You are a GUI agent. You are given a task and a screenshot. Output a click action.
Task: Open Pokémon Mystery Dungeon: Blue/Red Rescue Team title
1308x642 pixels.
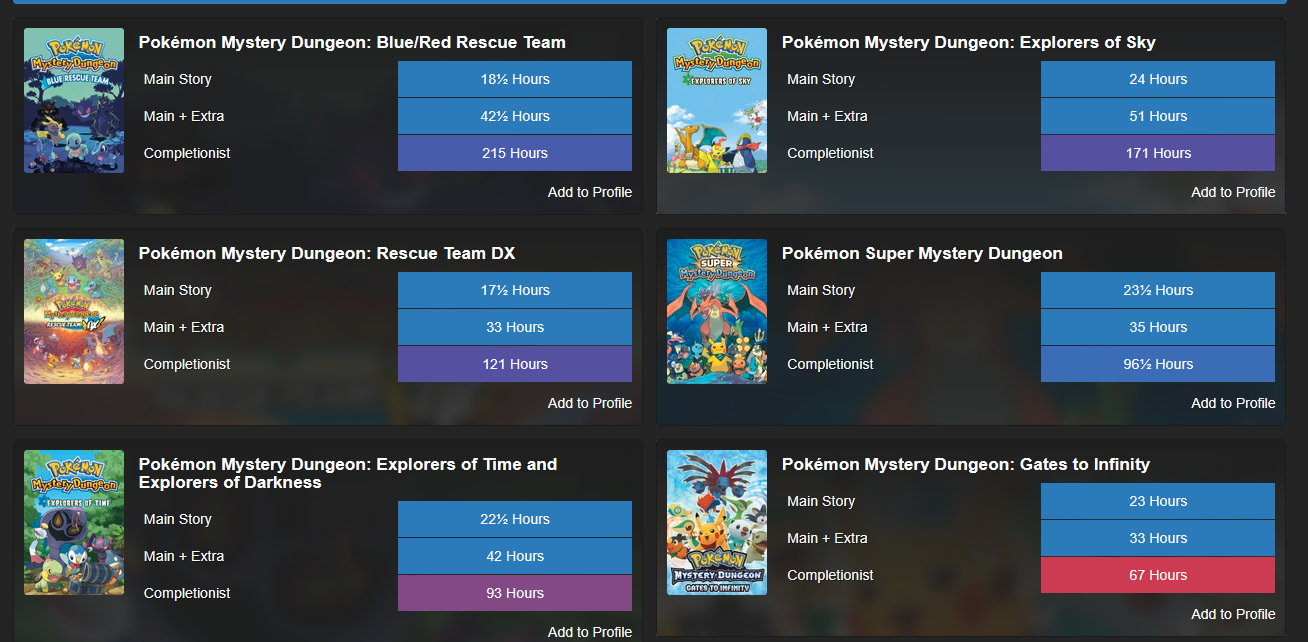click(x=352, y=43)
